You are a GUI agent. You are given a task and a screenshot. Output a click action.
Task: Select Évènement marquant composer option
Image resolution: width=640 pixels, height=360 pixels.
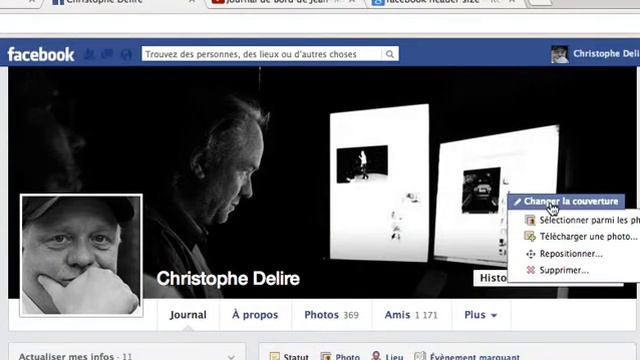467,356
